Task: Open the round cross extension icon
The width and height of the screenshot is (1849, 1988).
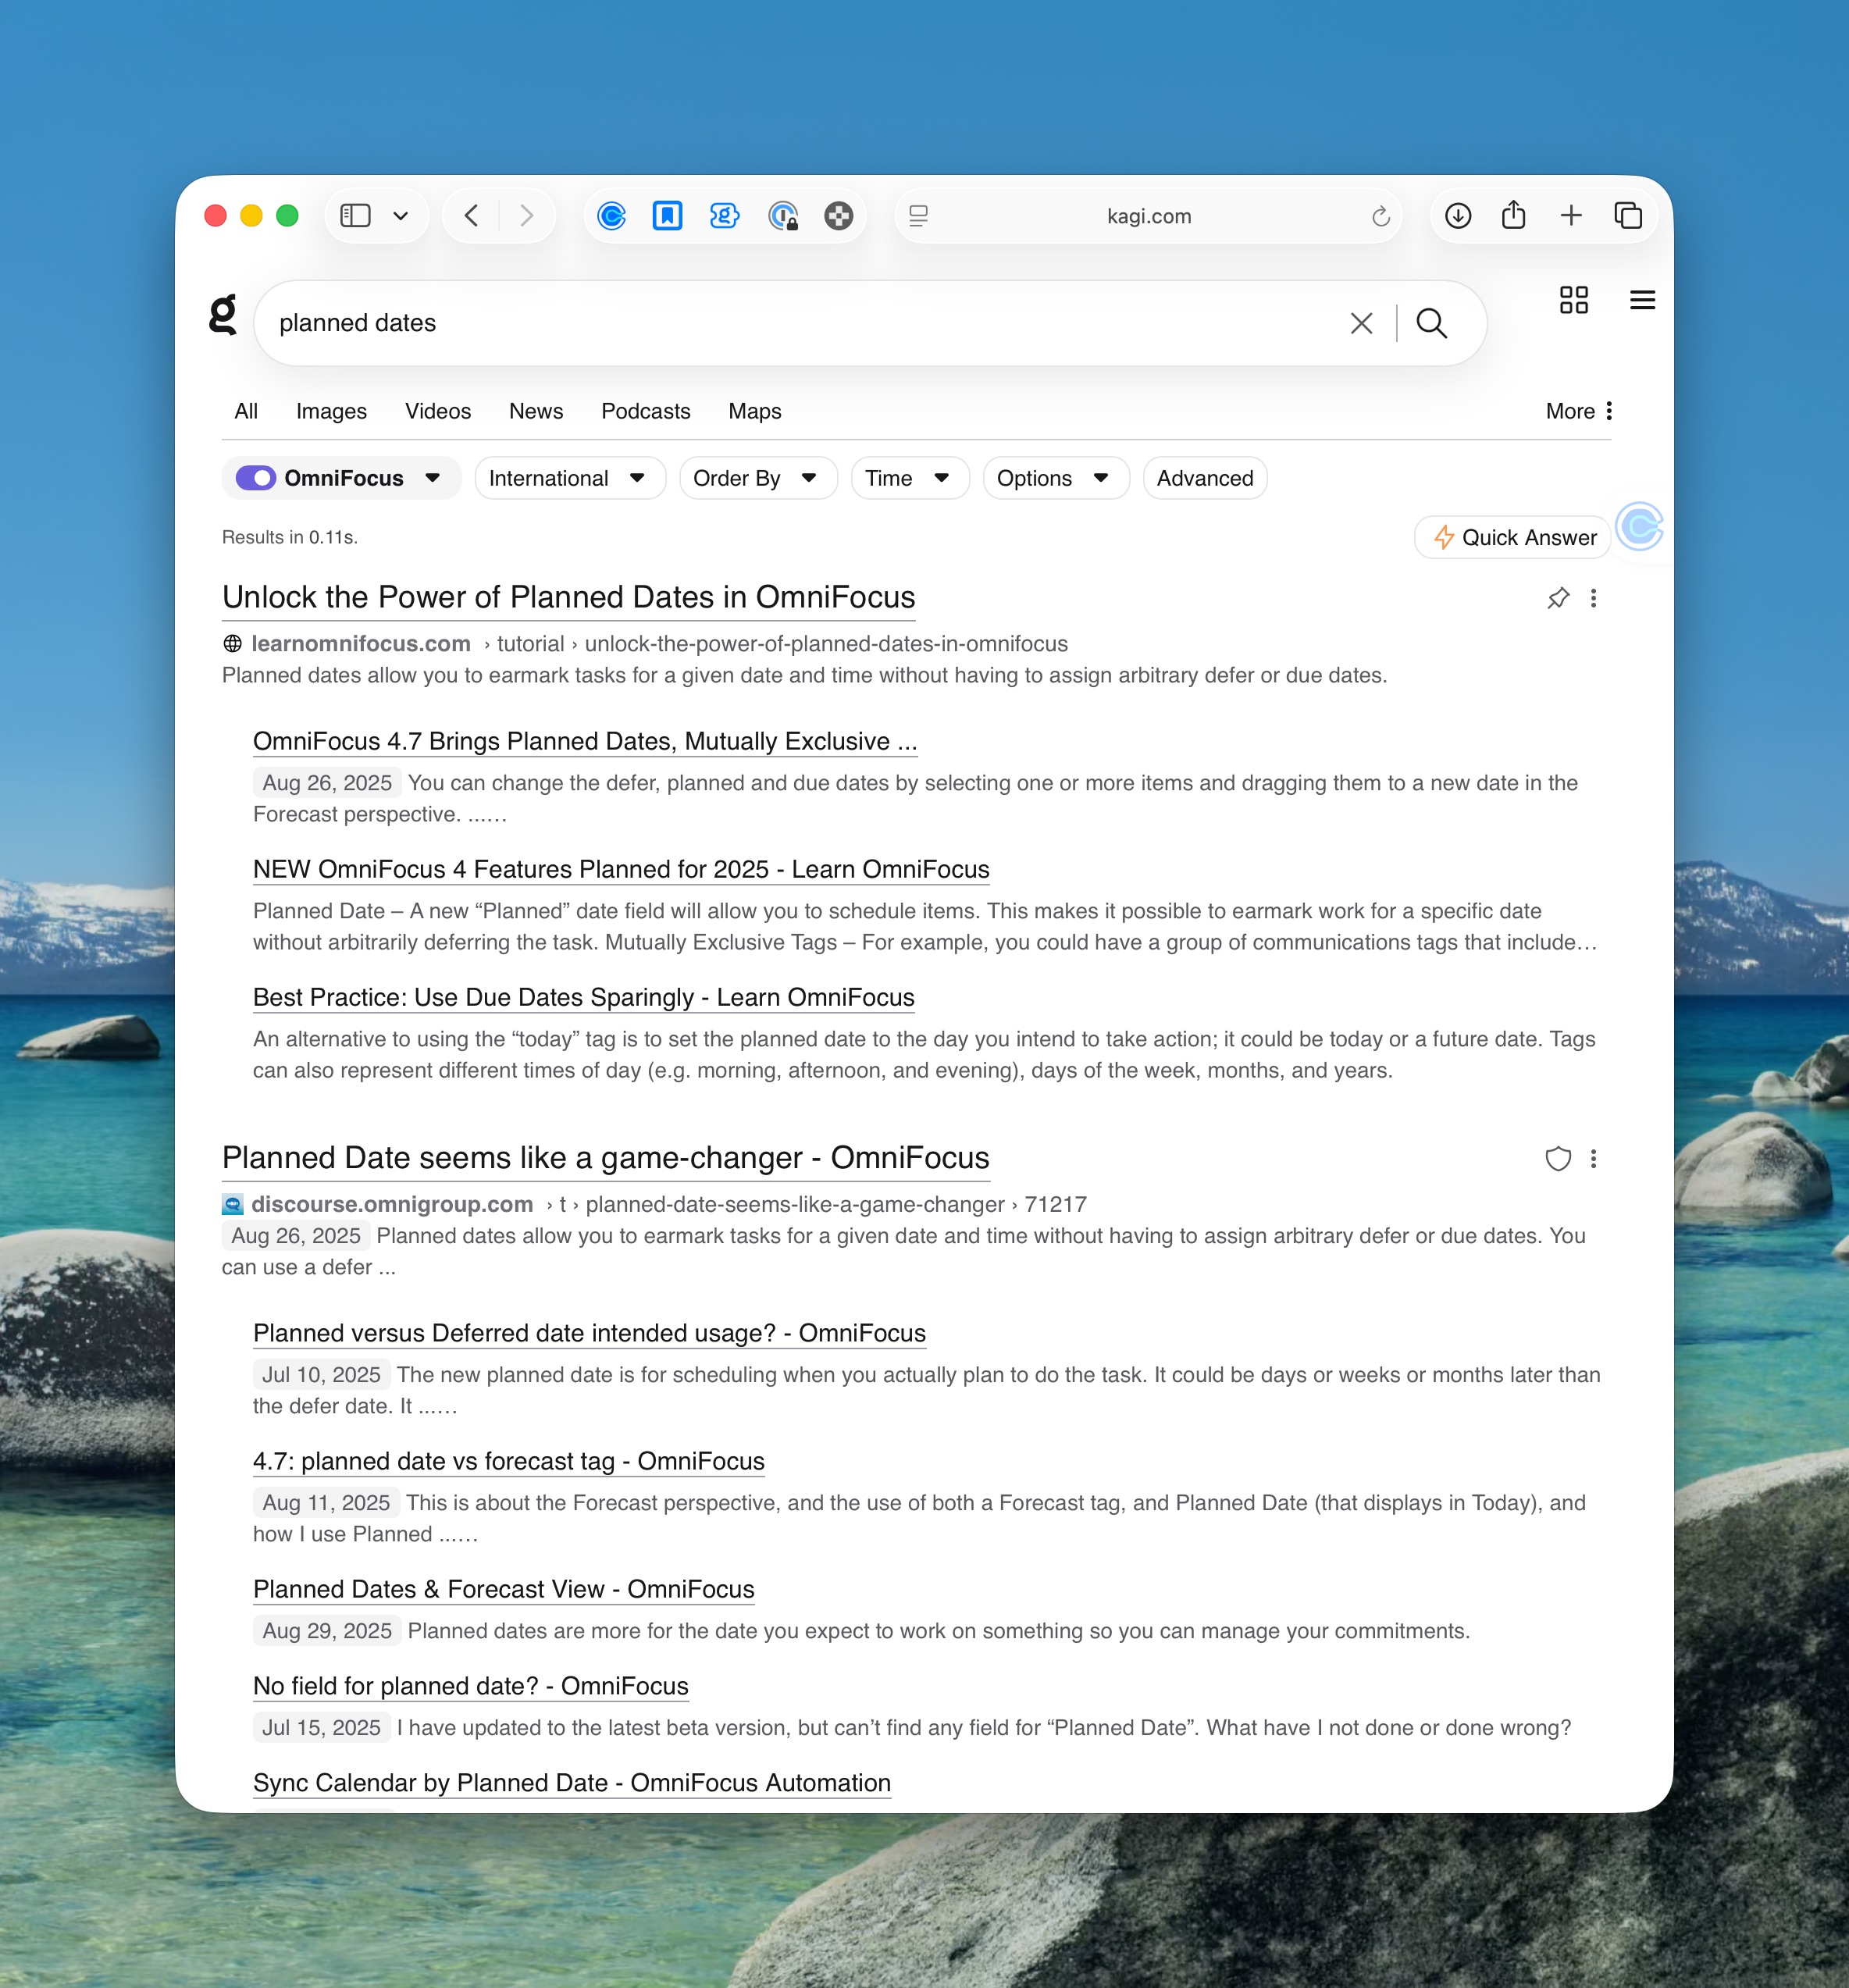Action: [838, 215]
